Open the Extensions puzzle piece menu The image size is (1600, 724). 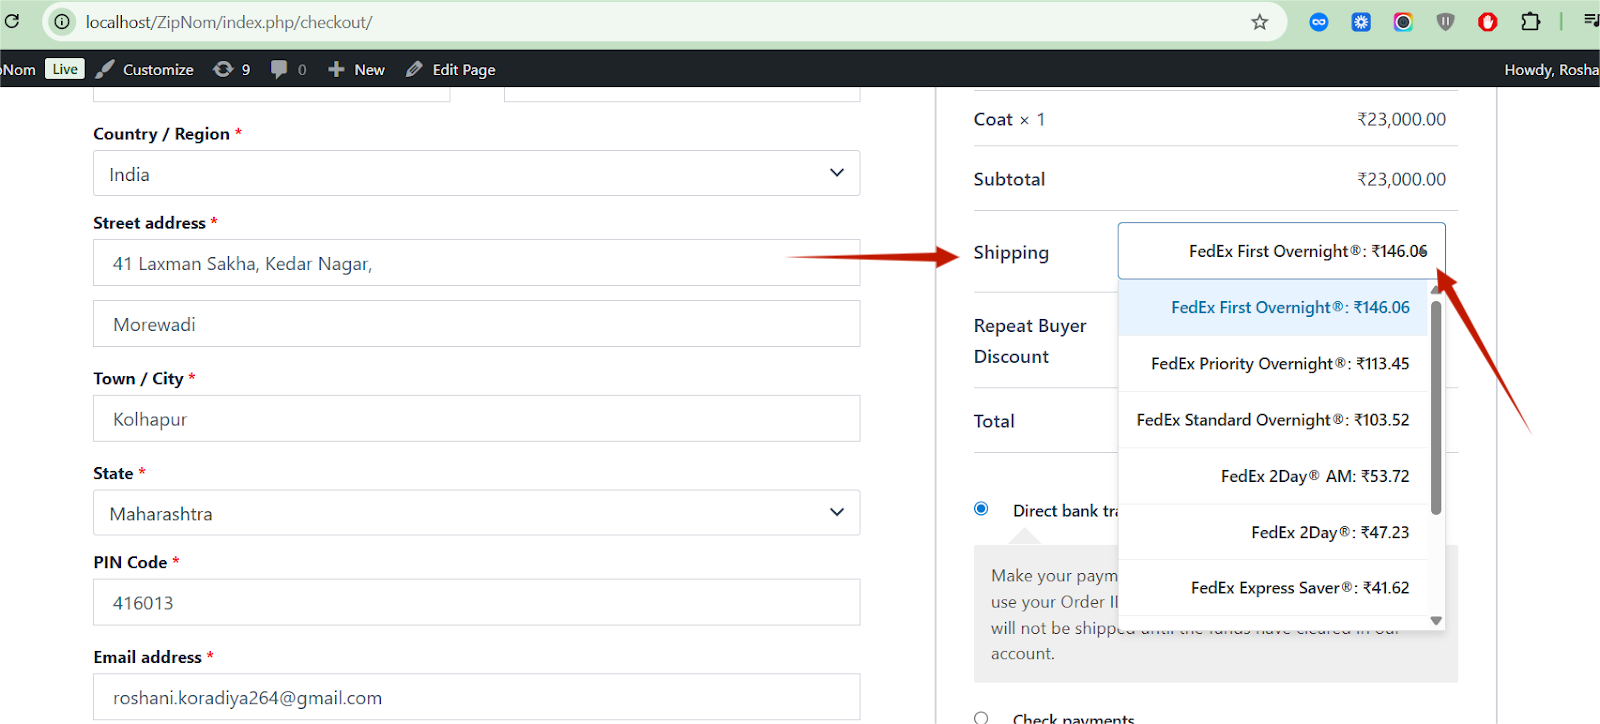[x=1530, y=22]
